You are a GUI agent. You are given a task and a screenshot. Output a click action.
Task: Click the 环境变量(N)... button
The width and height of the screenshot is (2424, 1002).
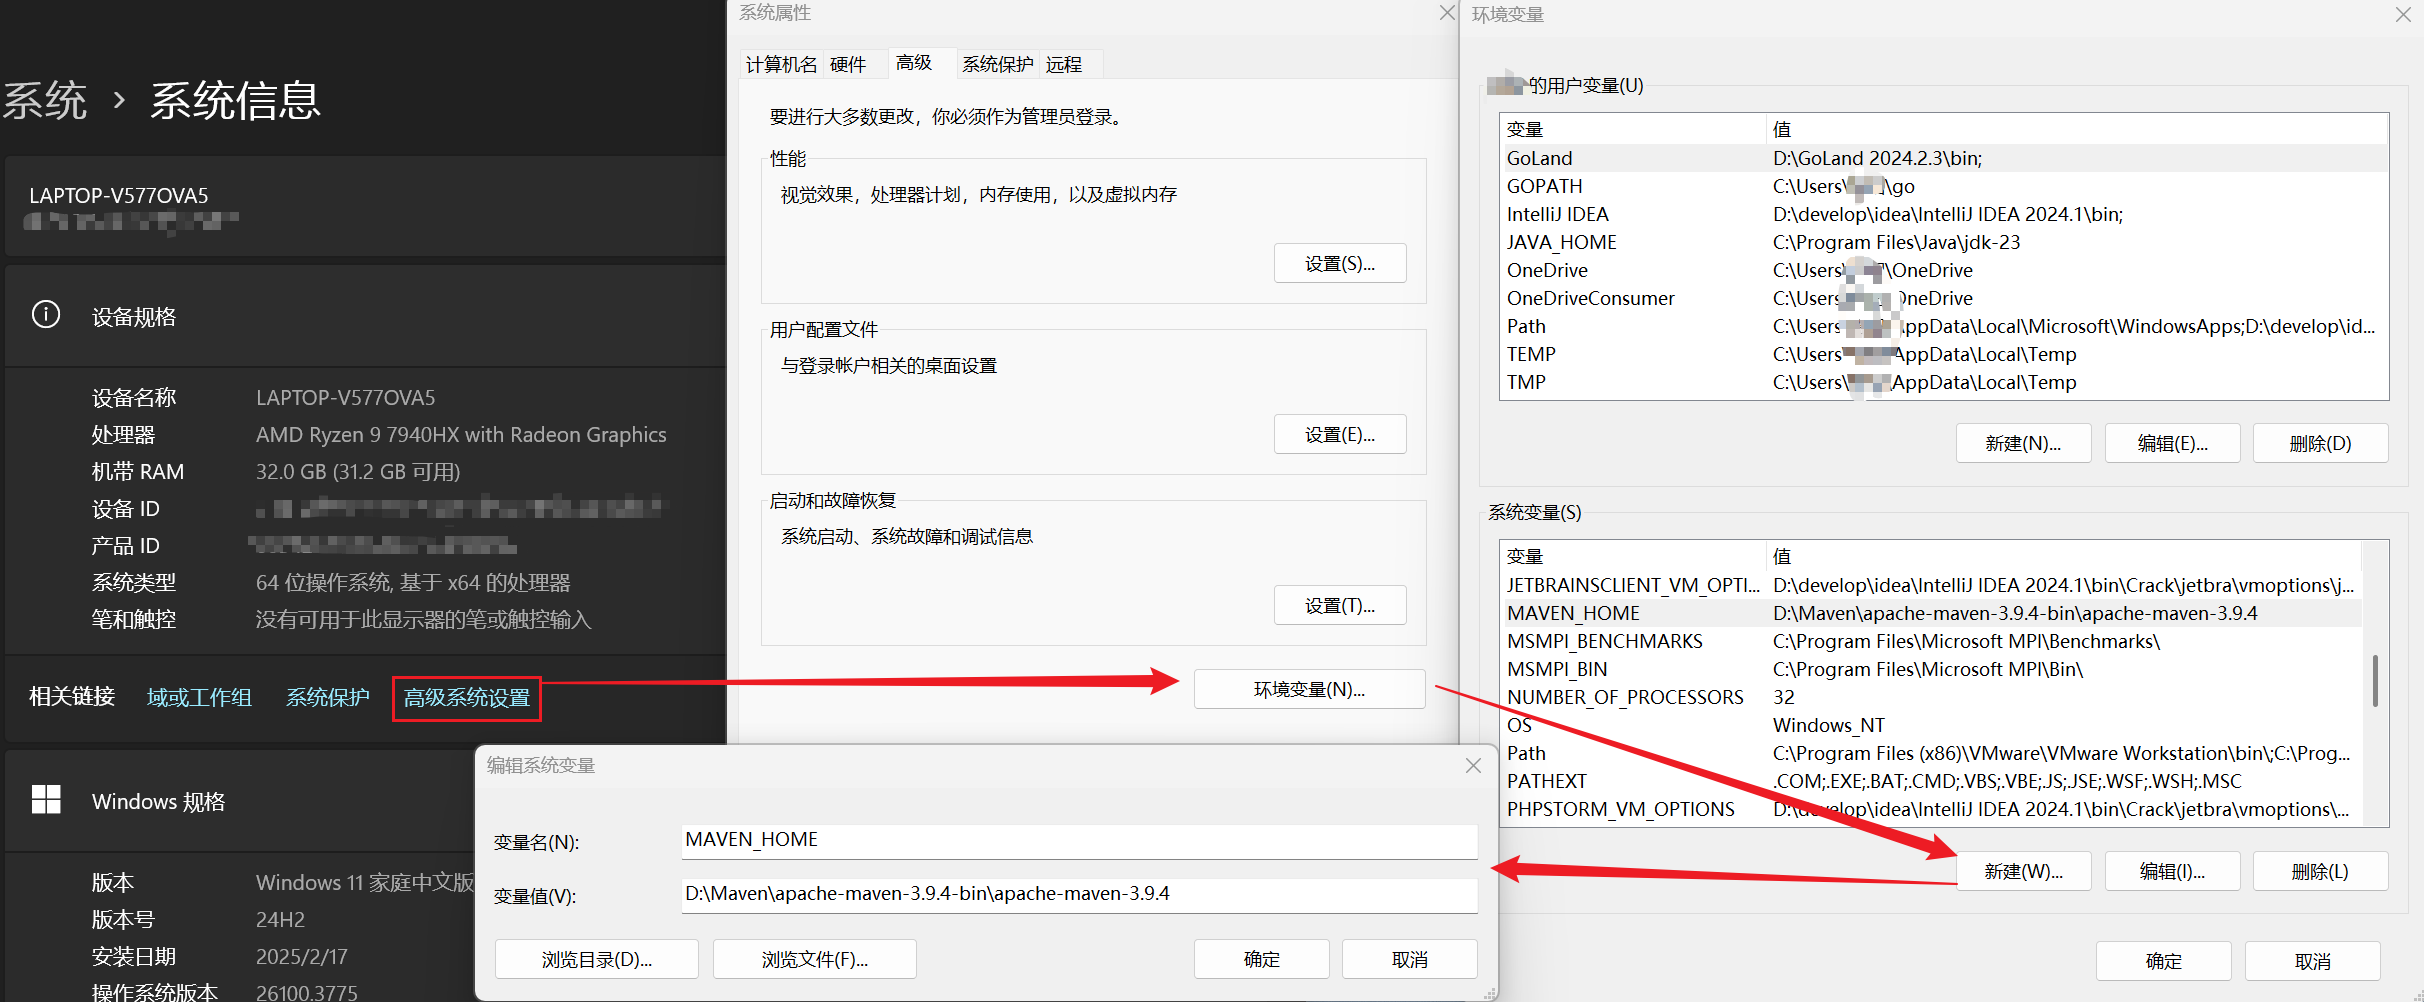pos(1309,689)
